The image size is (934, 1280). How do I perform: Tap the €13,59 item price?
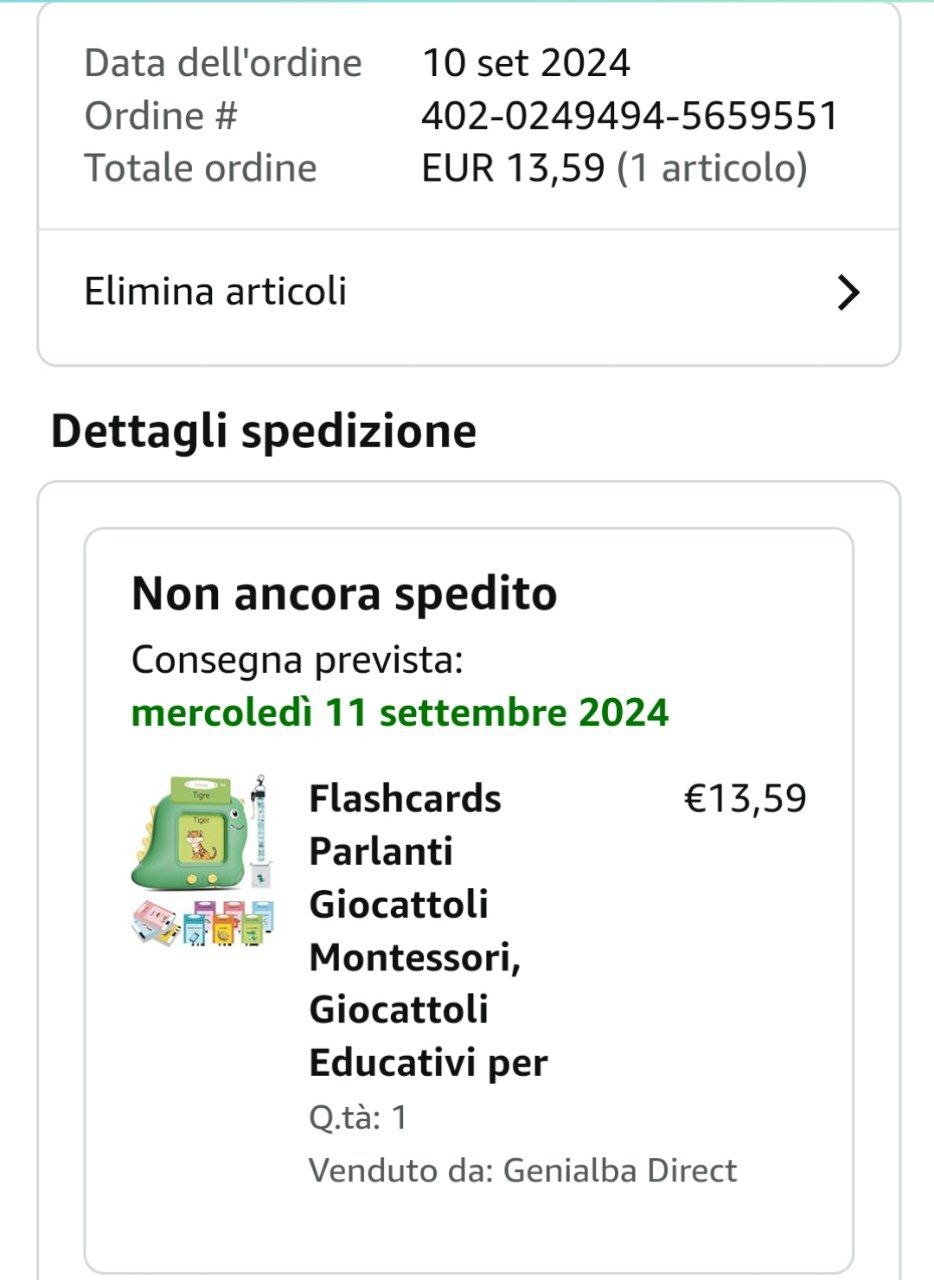point(745,799)
